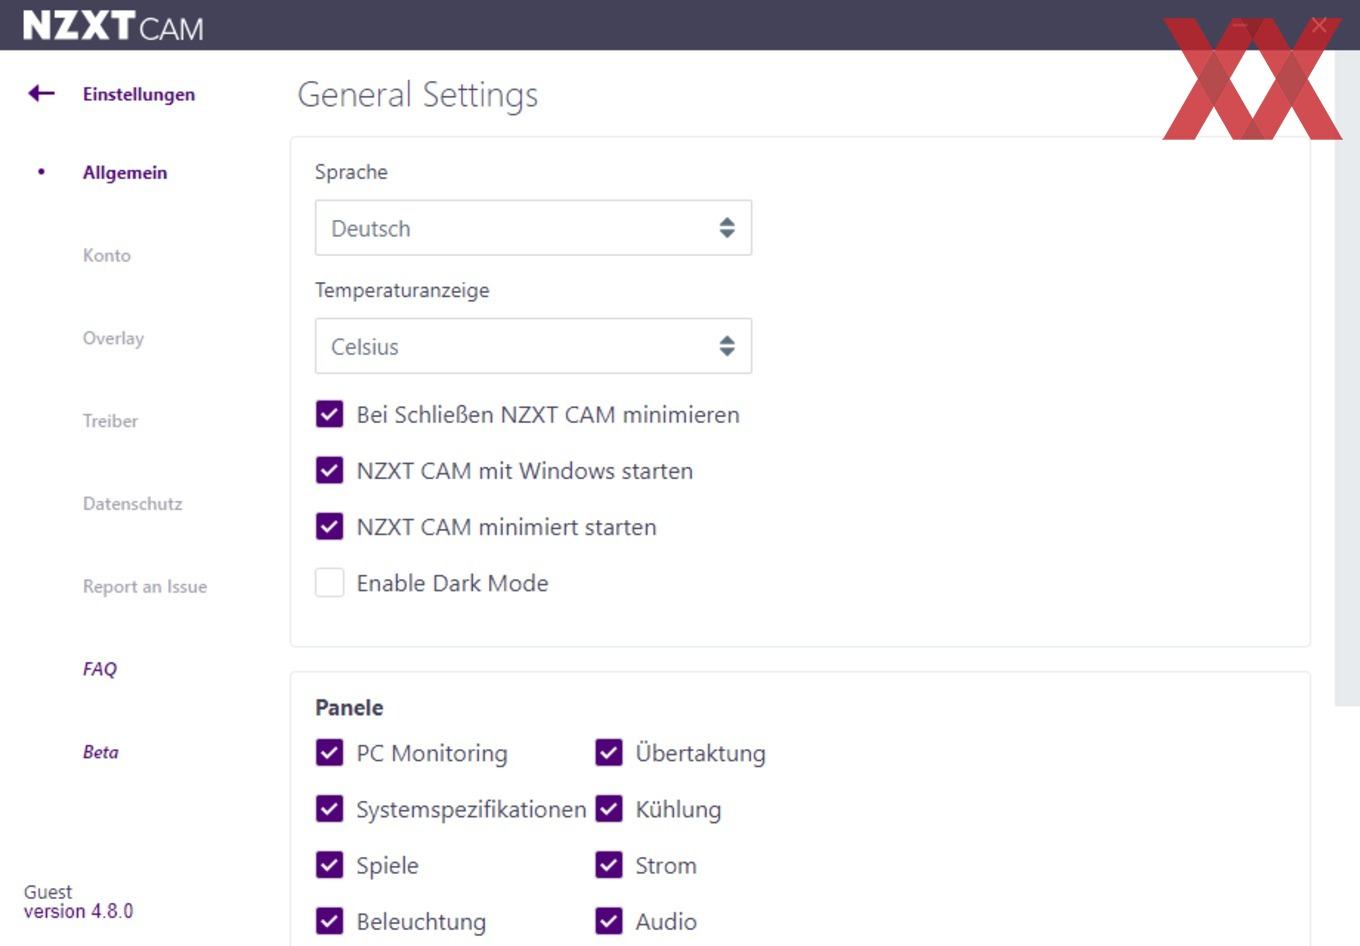The image size is (1360, 946).
Task: Open the Sprache dropdown showing Deutsch
Action: (x=533, y=228)
